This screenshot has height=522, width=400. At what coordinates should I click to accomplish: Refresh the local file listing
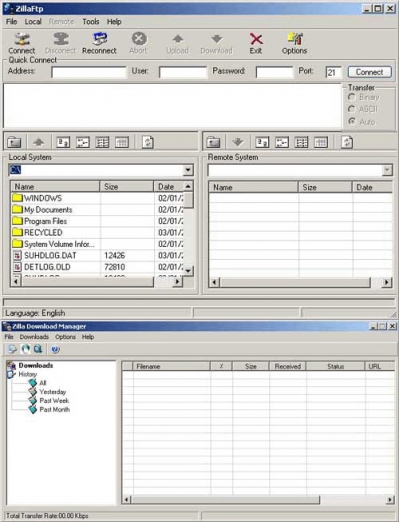[x=148, y=143]
